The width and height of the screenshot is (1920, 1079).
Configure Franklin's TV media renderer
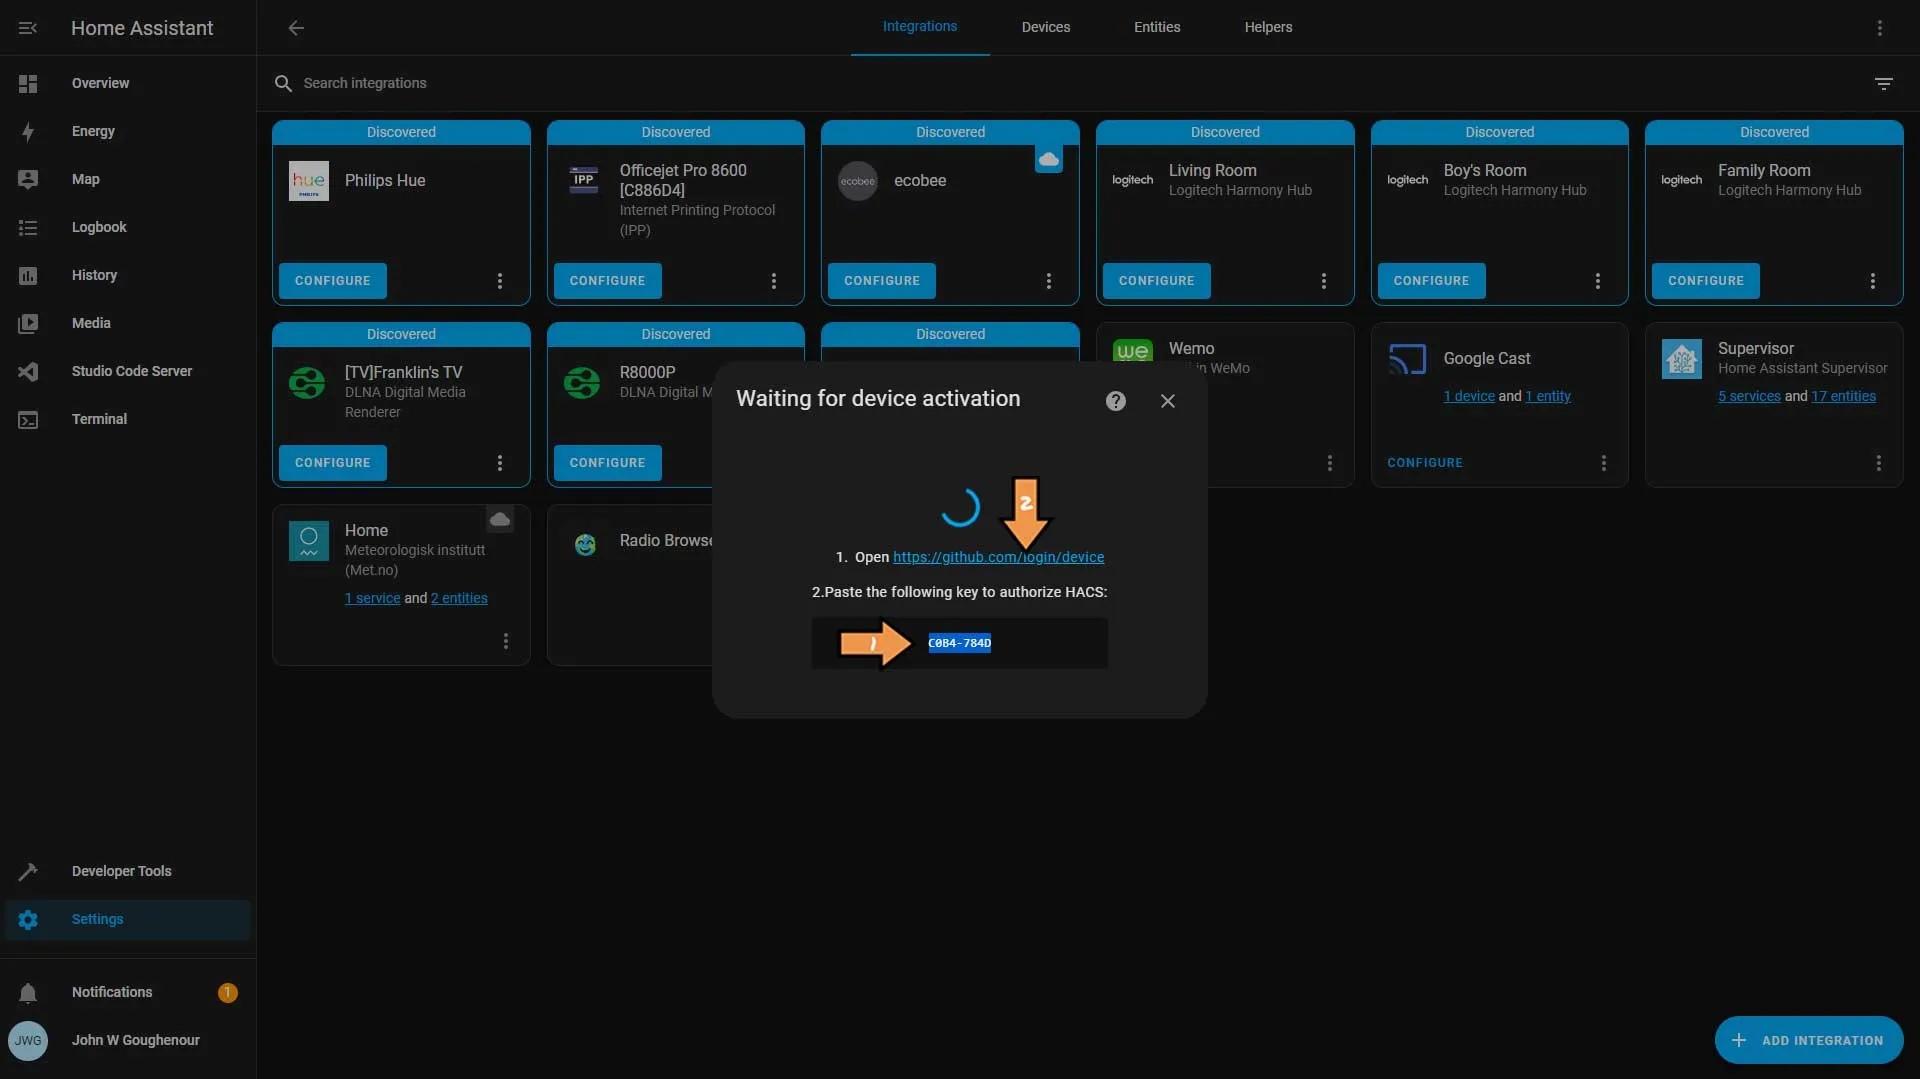point(333,463)
